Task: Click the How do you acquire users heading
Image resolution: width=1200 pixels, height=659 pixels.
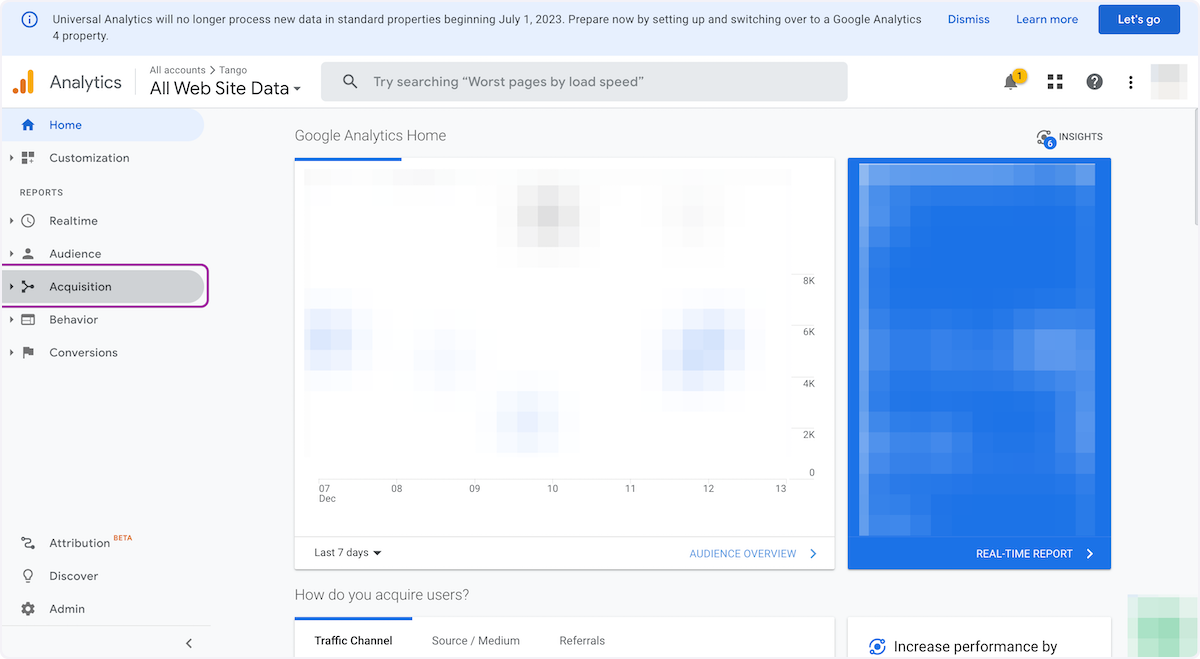Action: pyautogui.click(x=382, y=595)
